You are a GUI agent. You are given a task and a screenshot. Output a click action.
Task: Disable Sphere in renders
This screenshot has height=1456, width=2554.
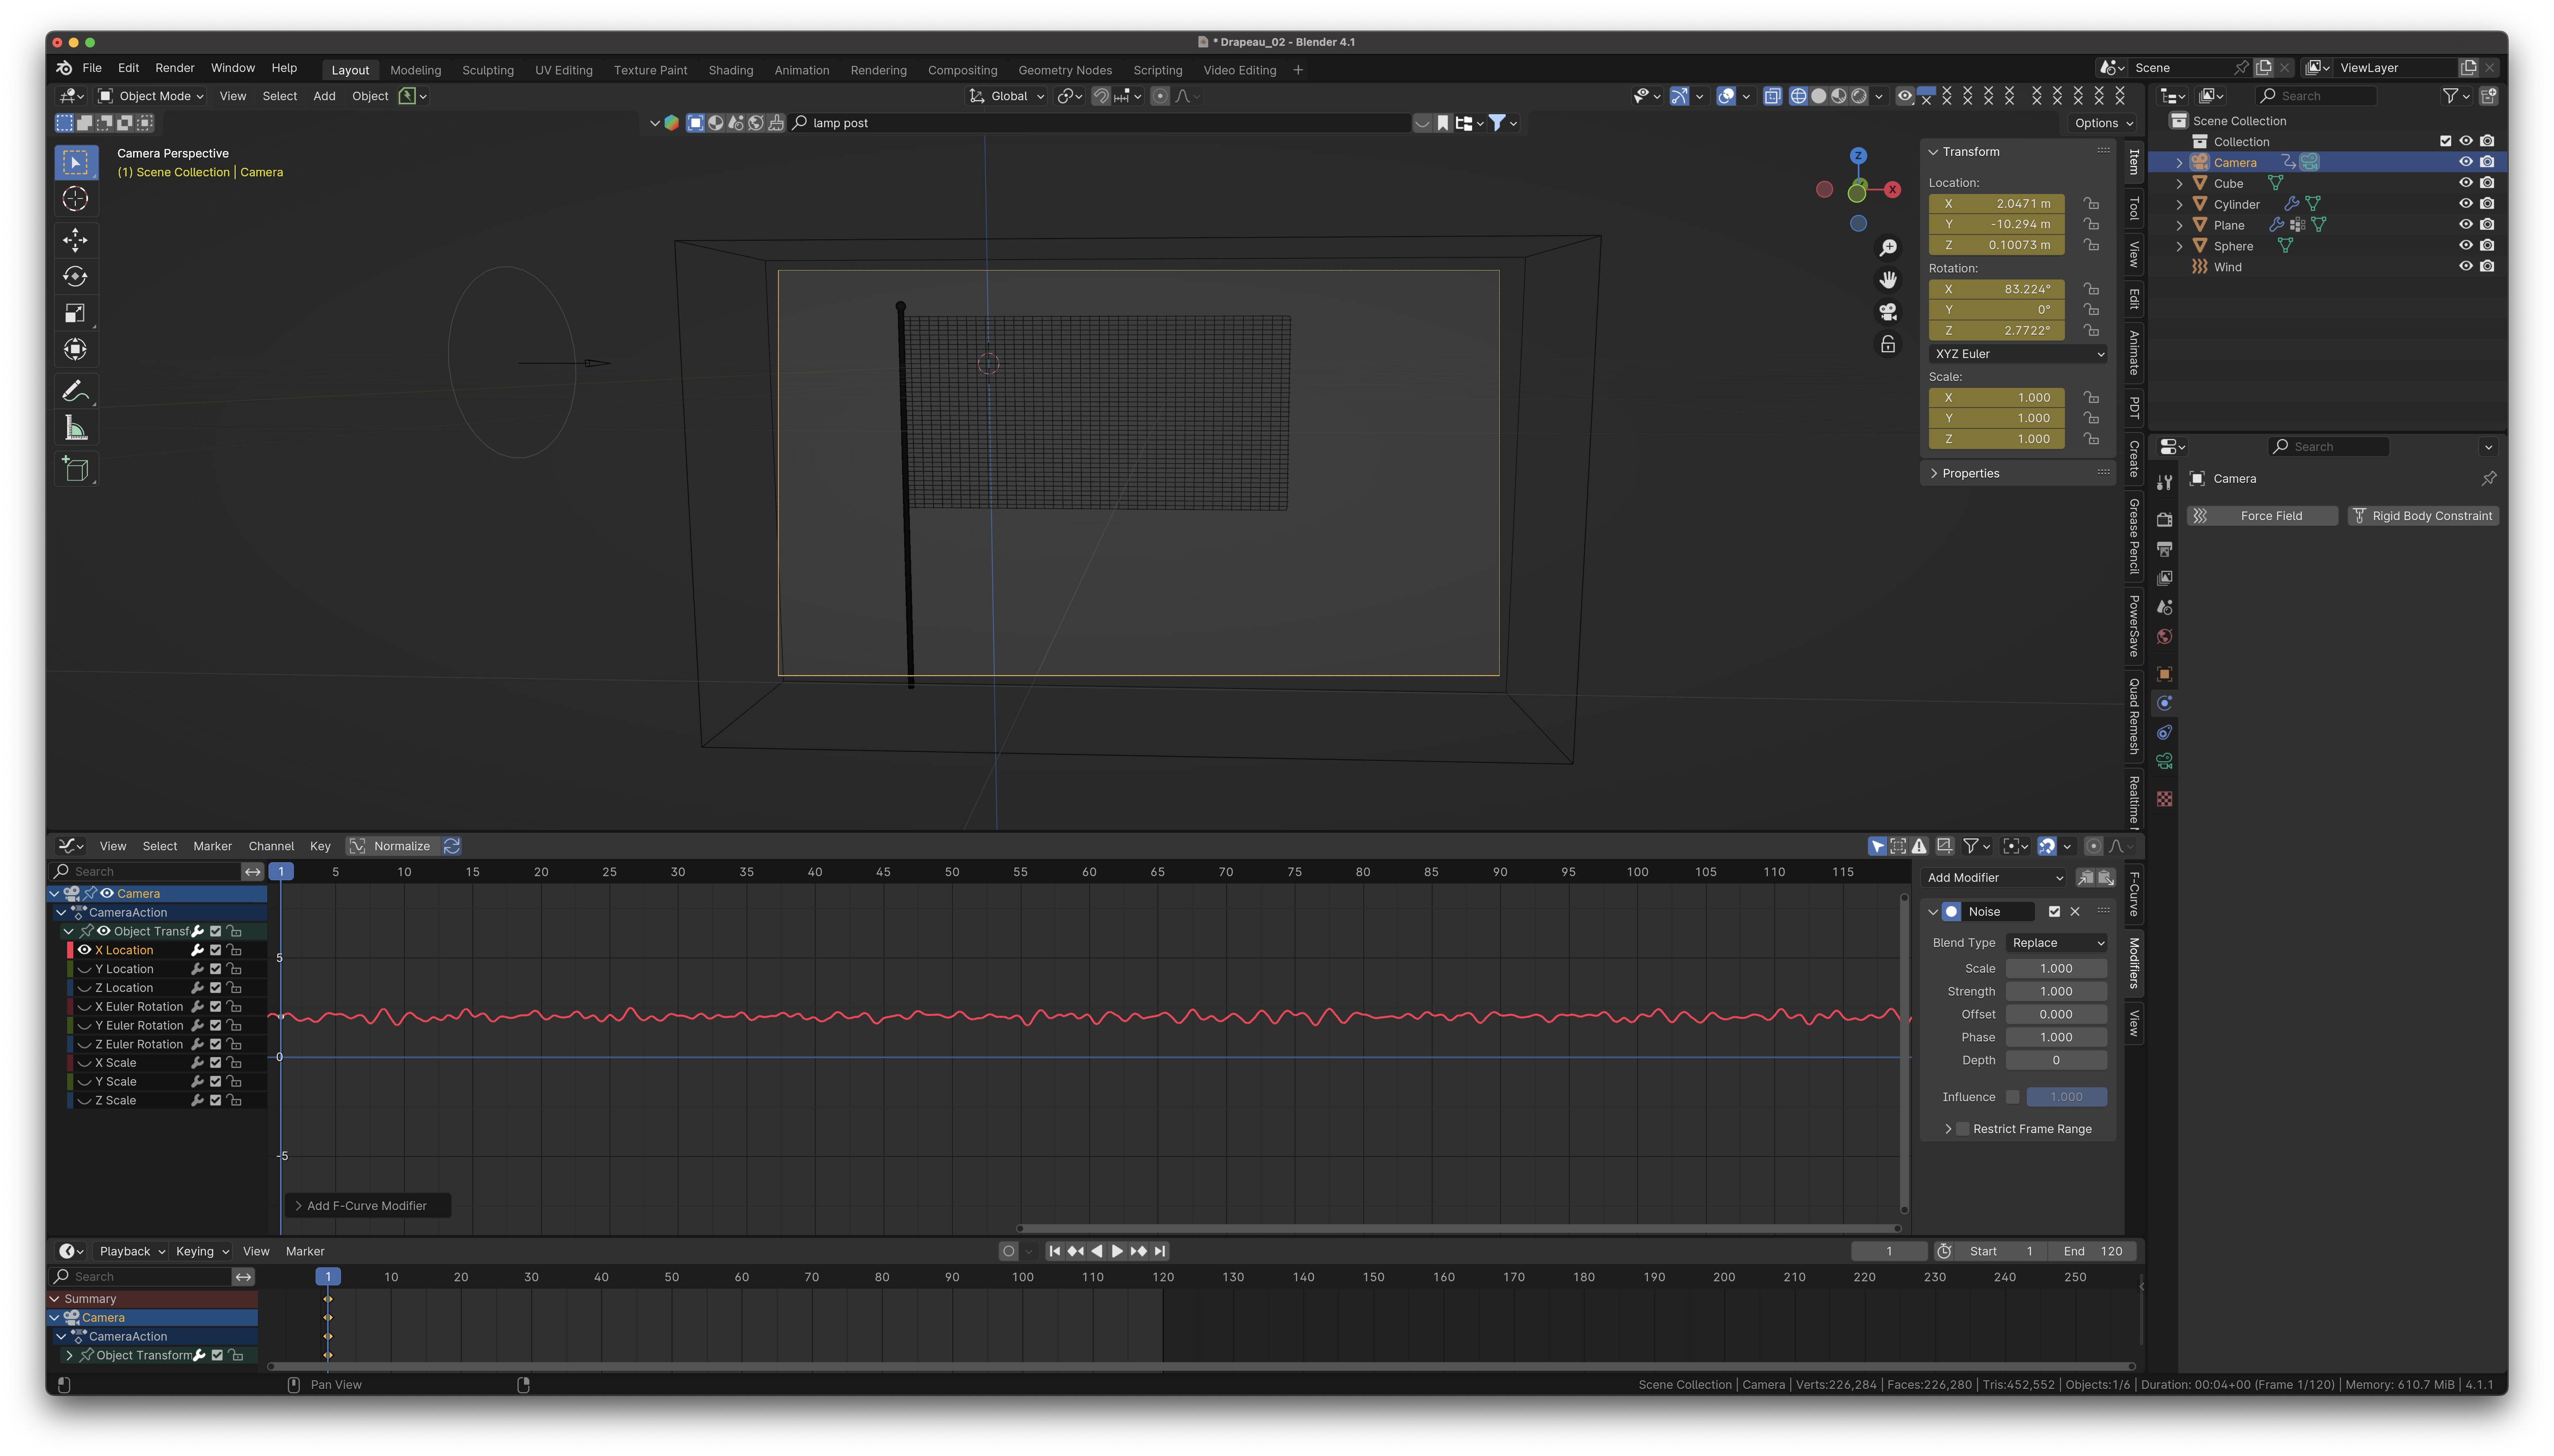point(2487,246)
